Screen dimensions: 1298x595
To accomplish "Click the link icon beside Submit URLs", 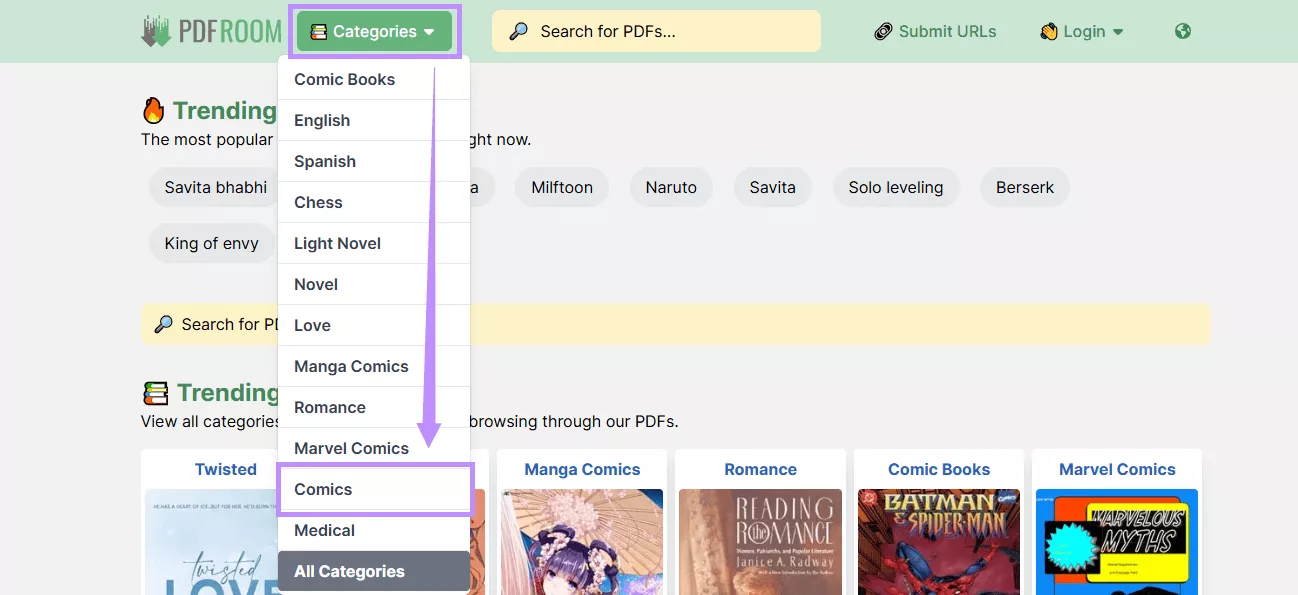I will coord(883,31).
